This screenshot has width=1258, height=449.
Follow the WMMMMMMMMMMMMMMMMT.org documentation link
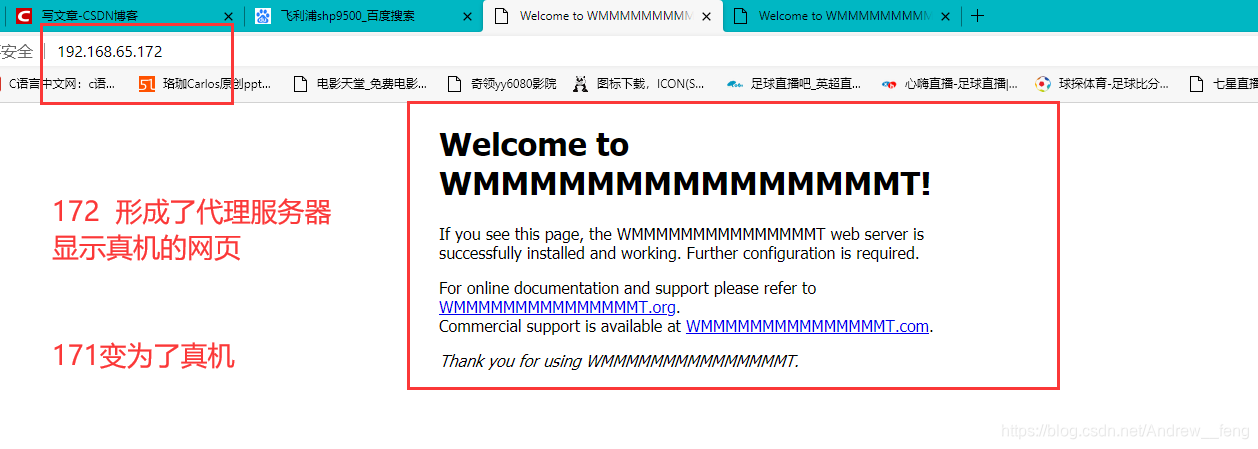click(557, 307)
